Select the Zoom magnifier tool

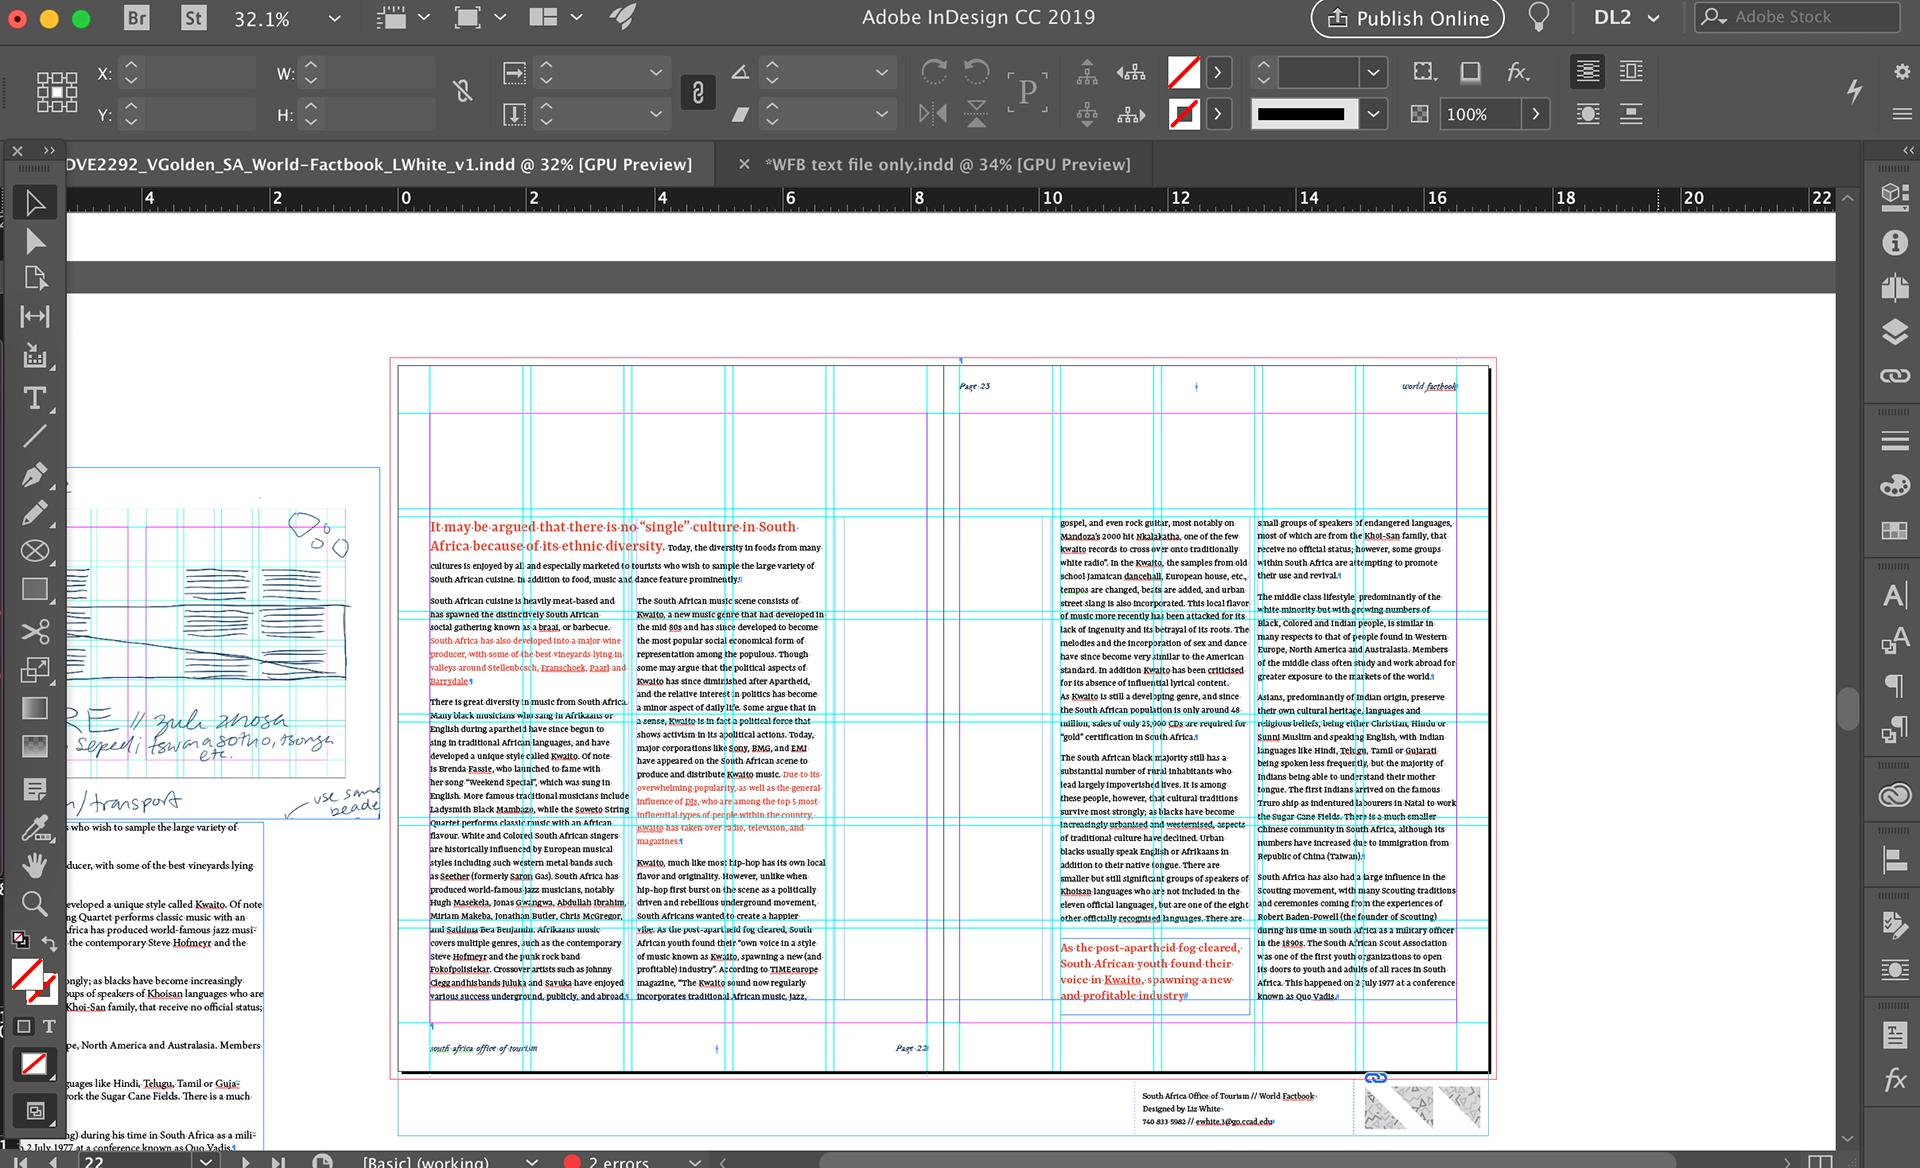click(34, 904)
